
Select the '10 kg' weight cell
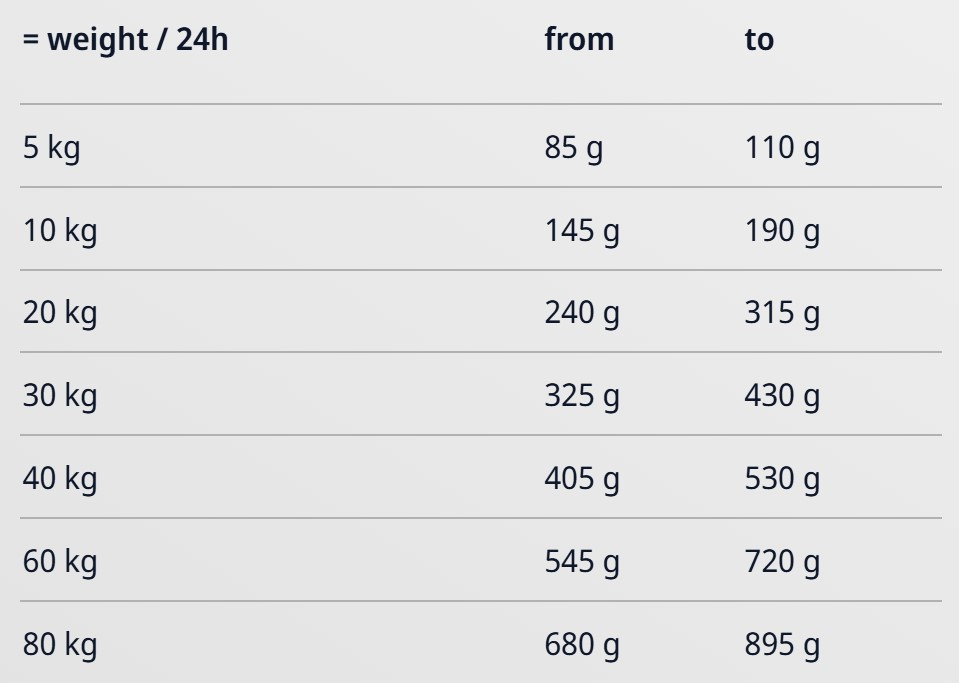click(60, 231)
